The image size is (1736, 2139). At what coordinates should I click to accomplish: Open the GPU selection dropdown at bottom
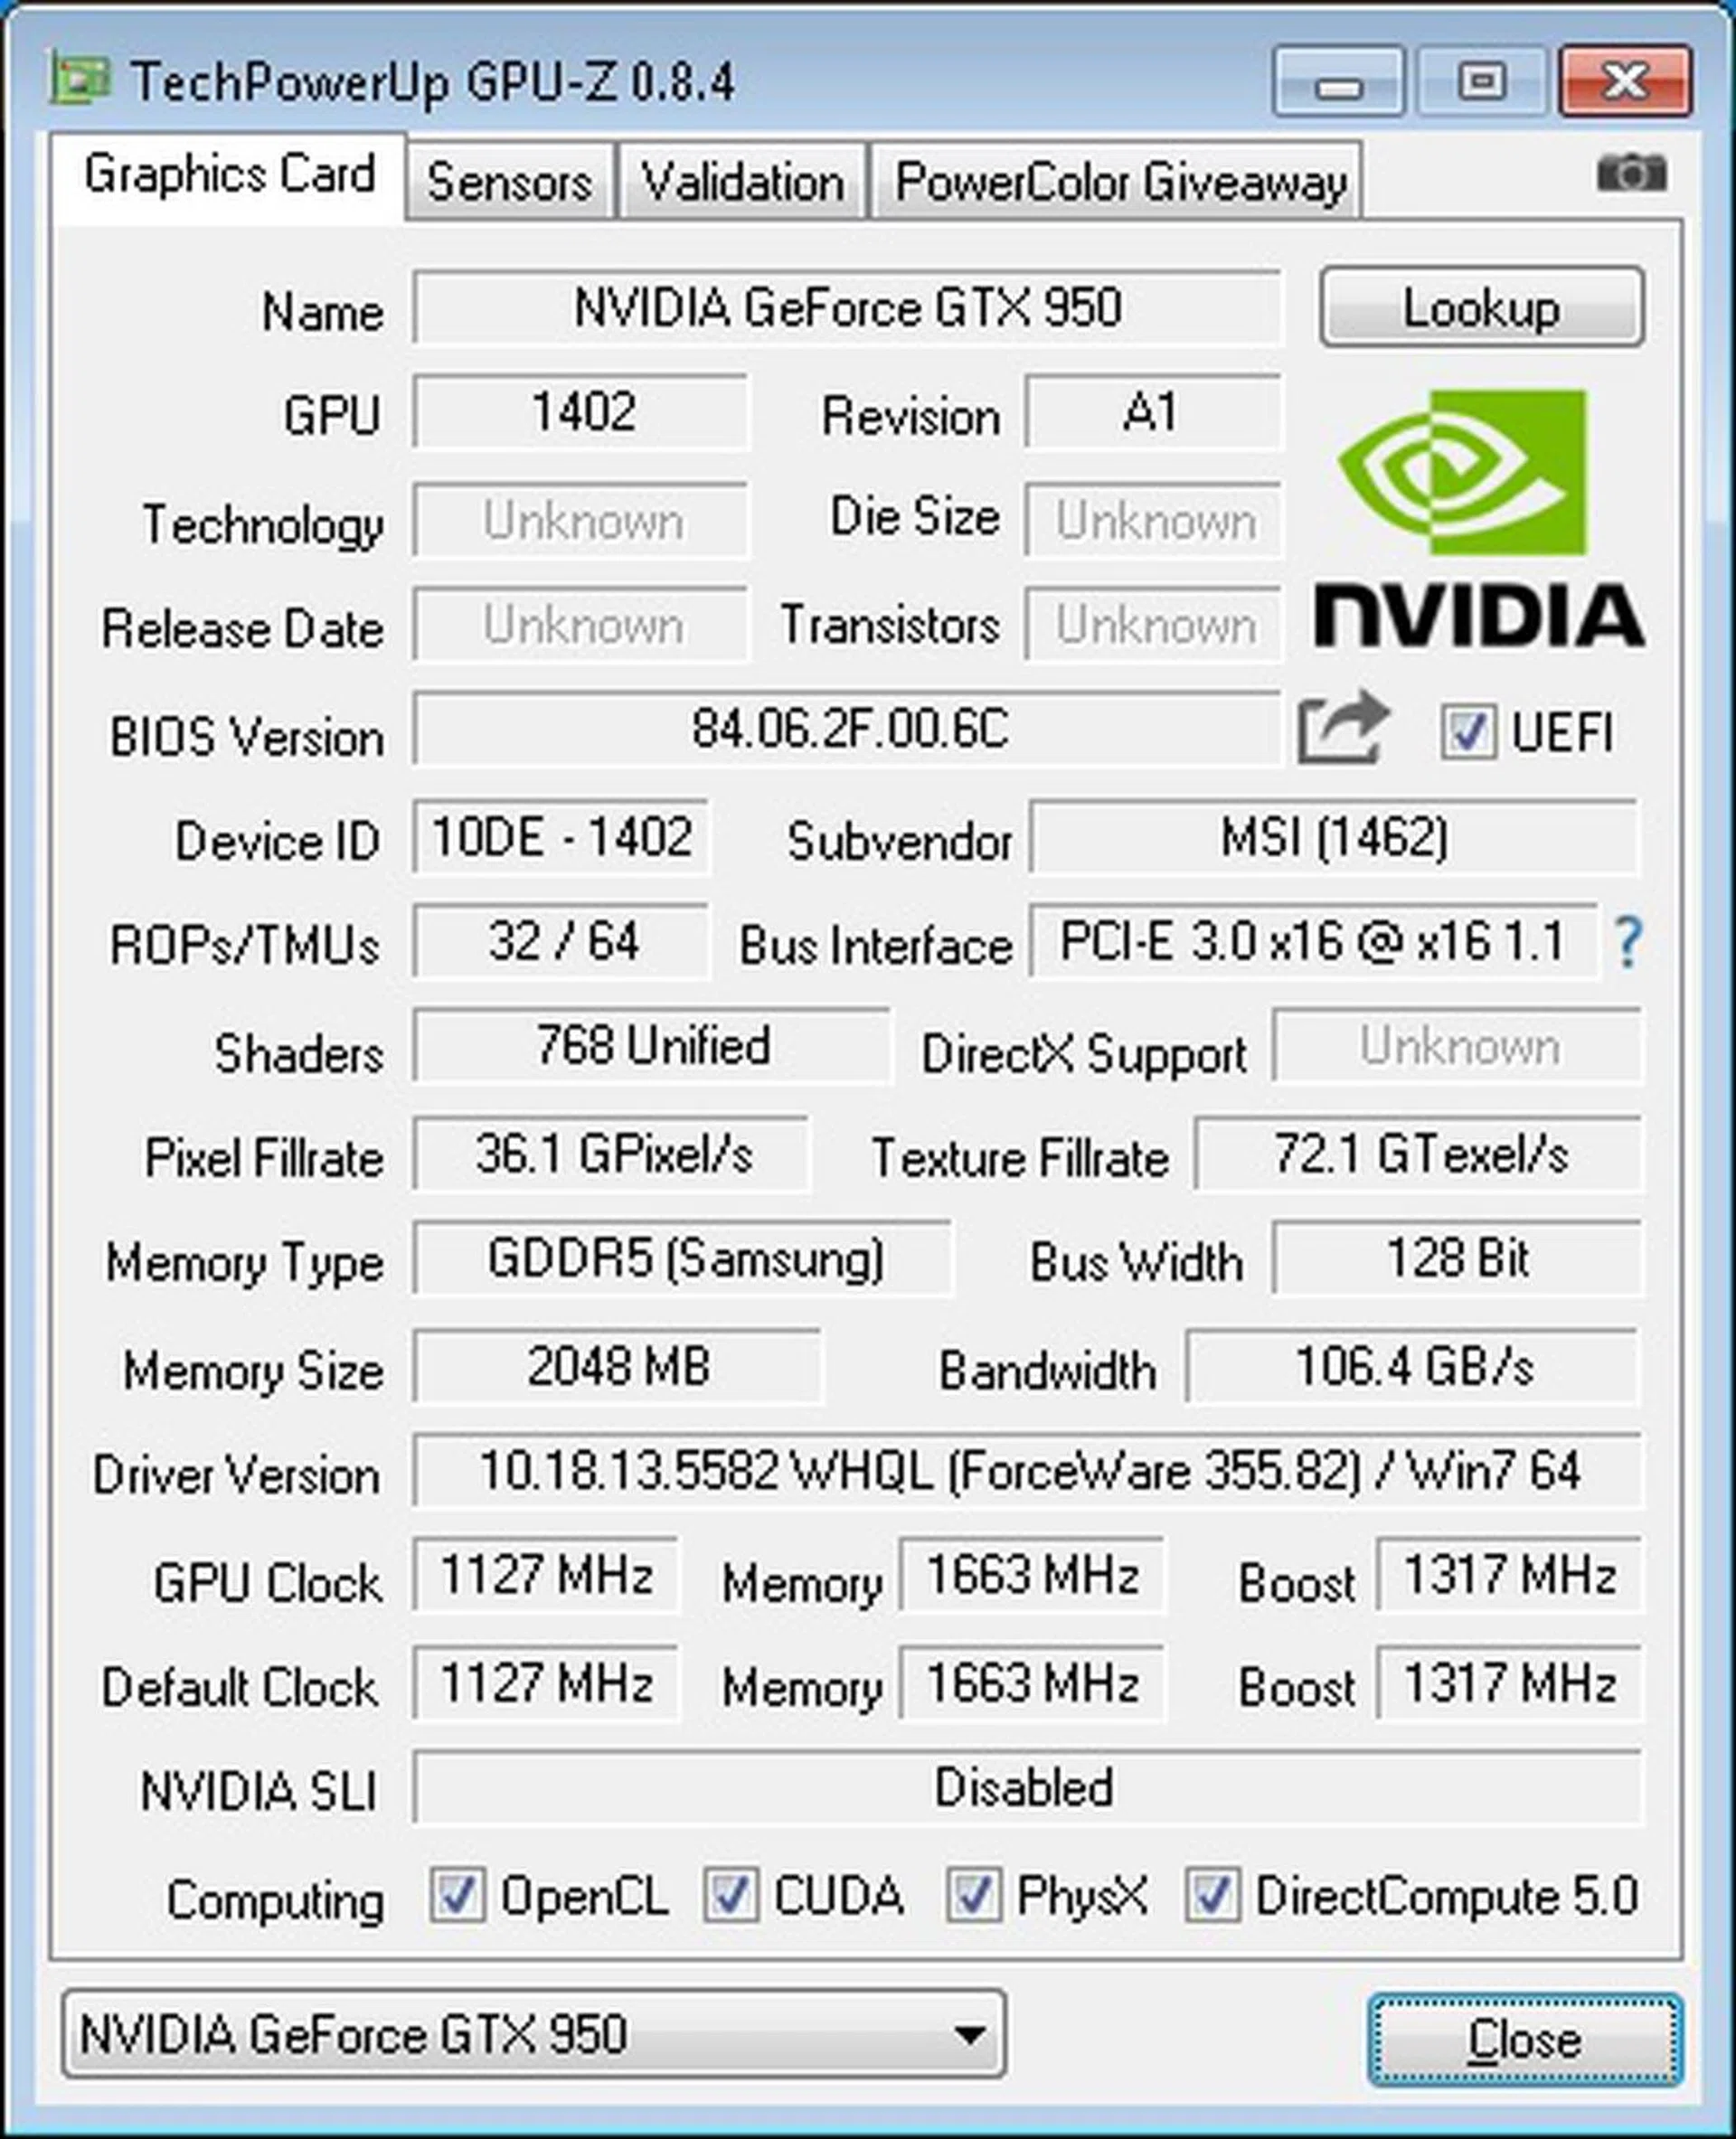(534, 2034)
